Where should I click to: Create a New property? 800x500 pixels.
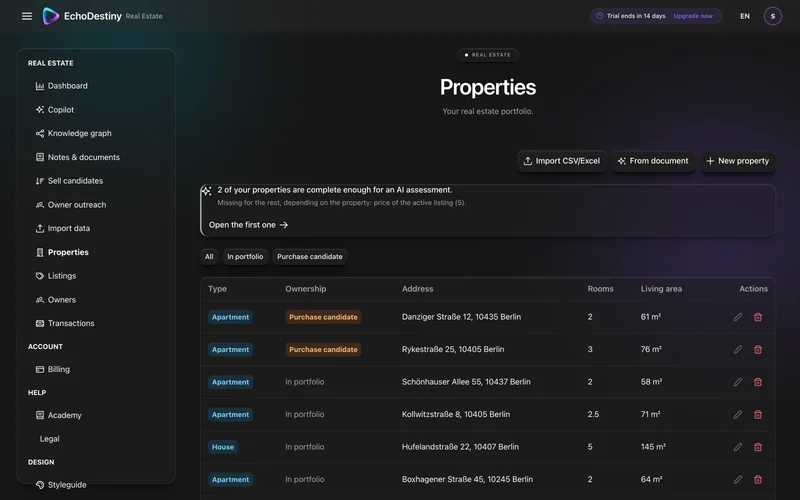[737, 161]
